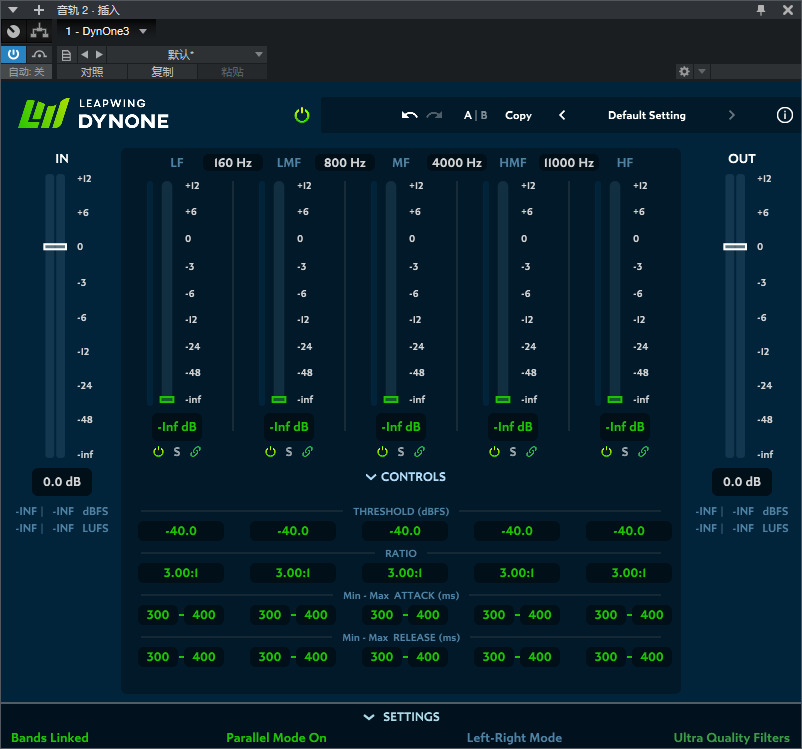Go to next preset with right chevron
802x749 pixels.
coord(731,115)
